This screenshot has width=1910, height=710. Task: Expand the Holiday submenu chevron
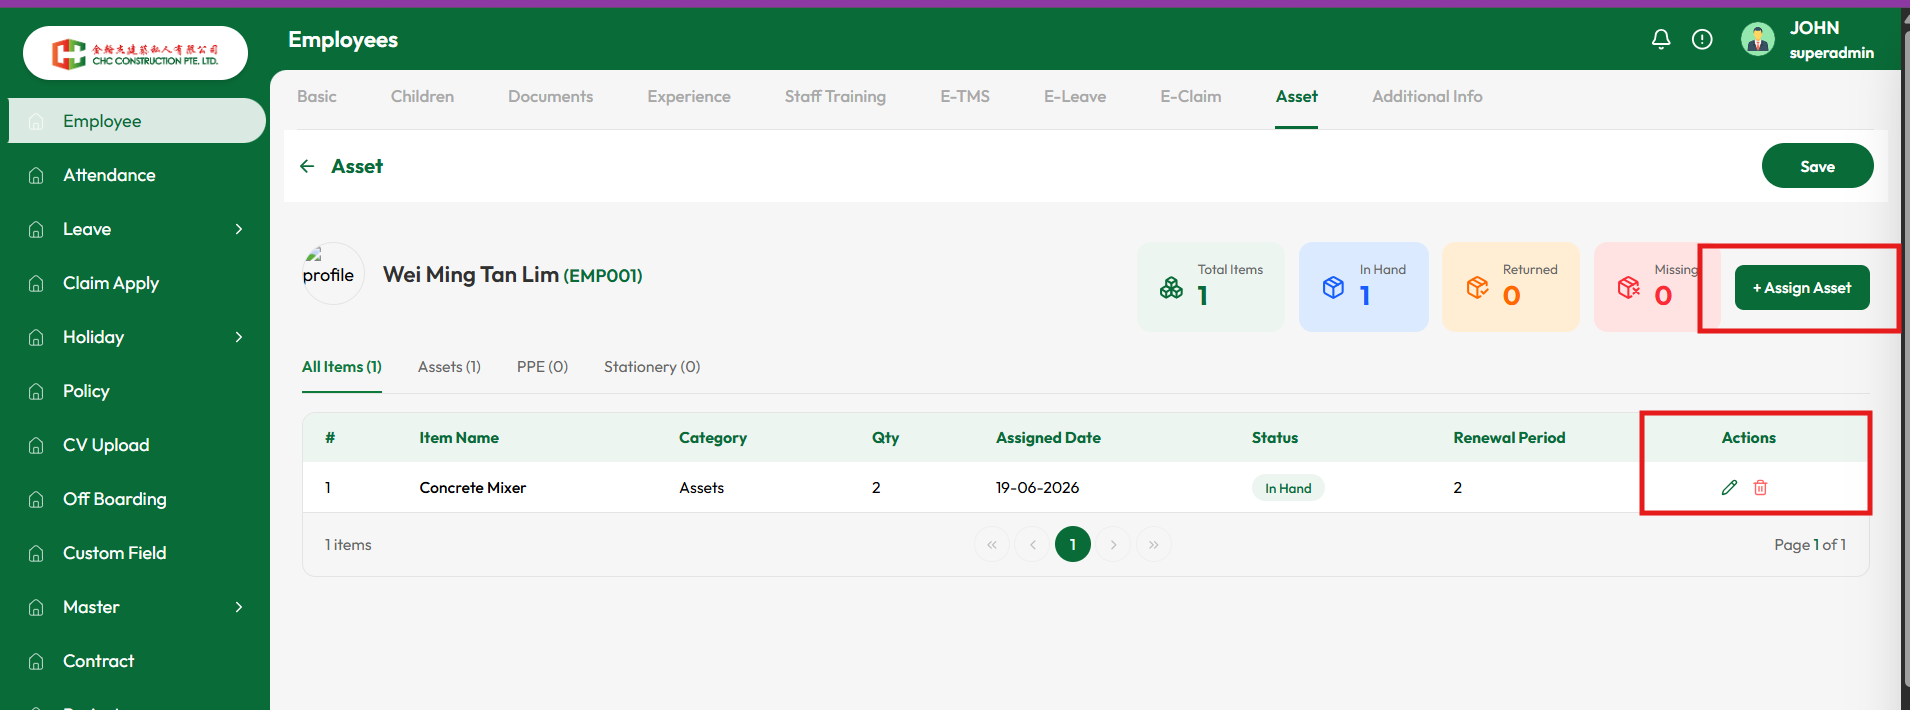(x=239, y=337)
